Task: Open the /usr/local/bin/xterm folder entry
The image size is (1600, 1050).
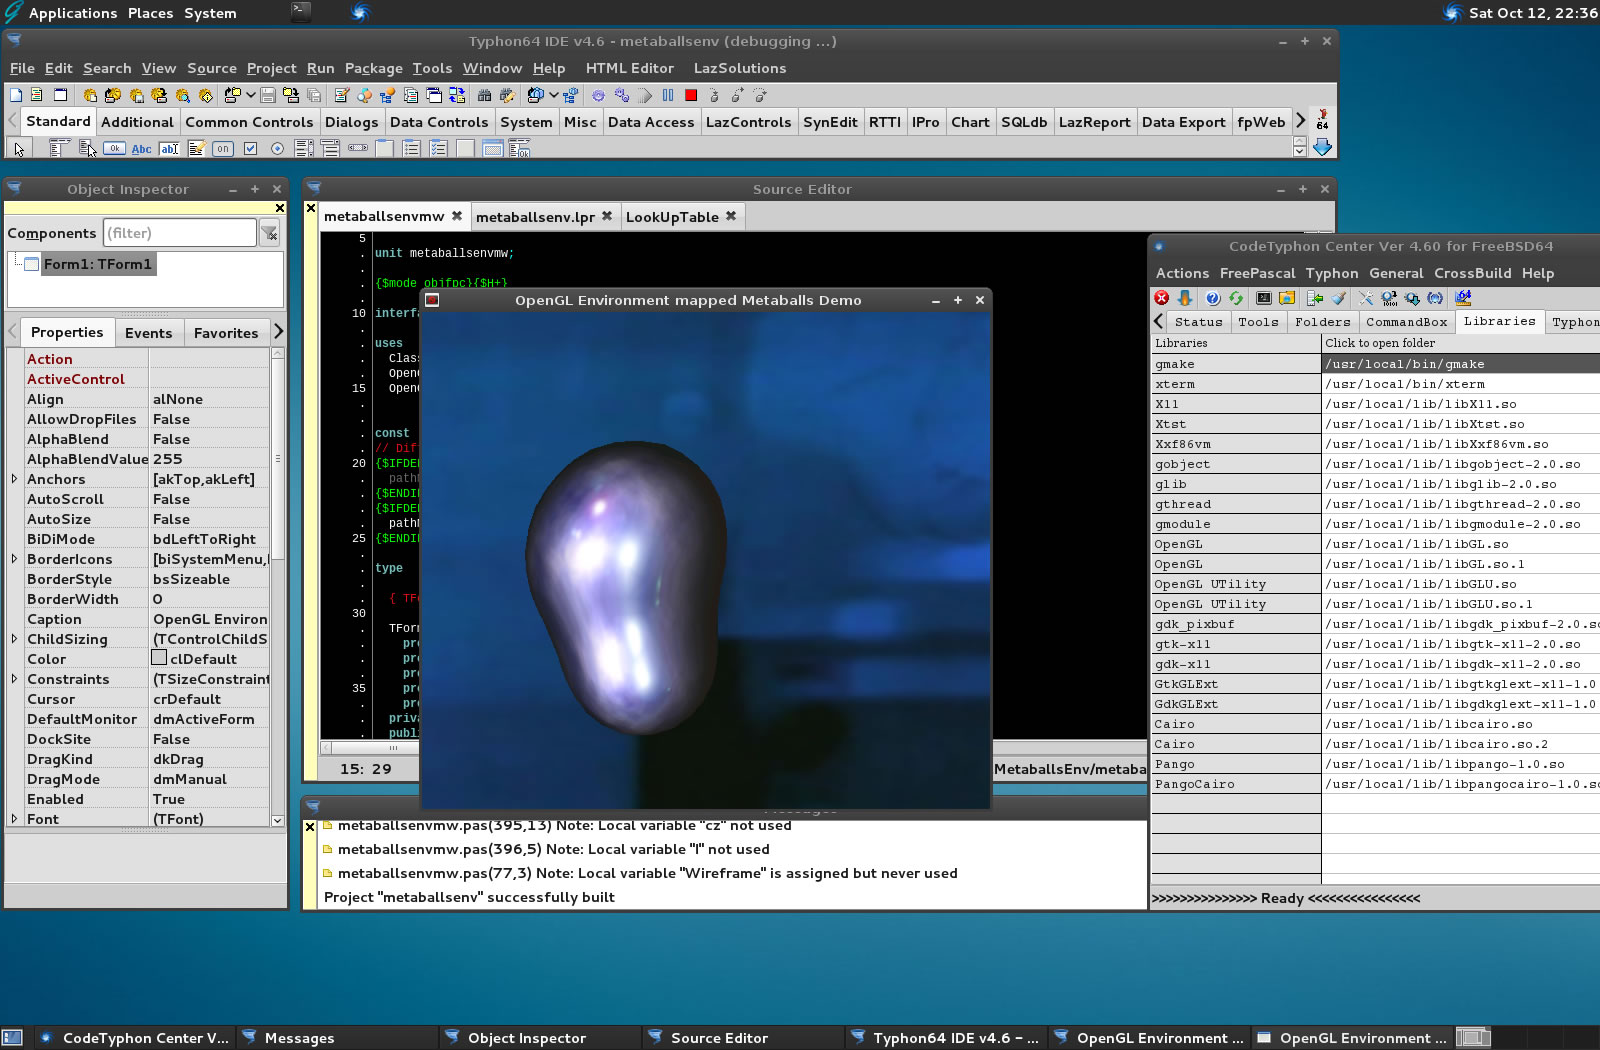Action: tap(1461, 384)
